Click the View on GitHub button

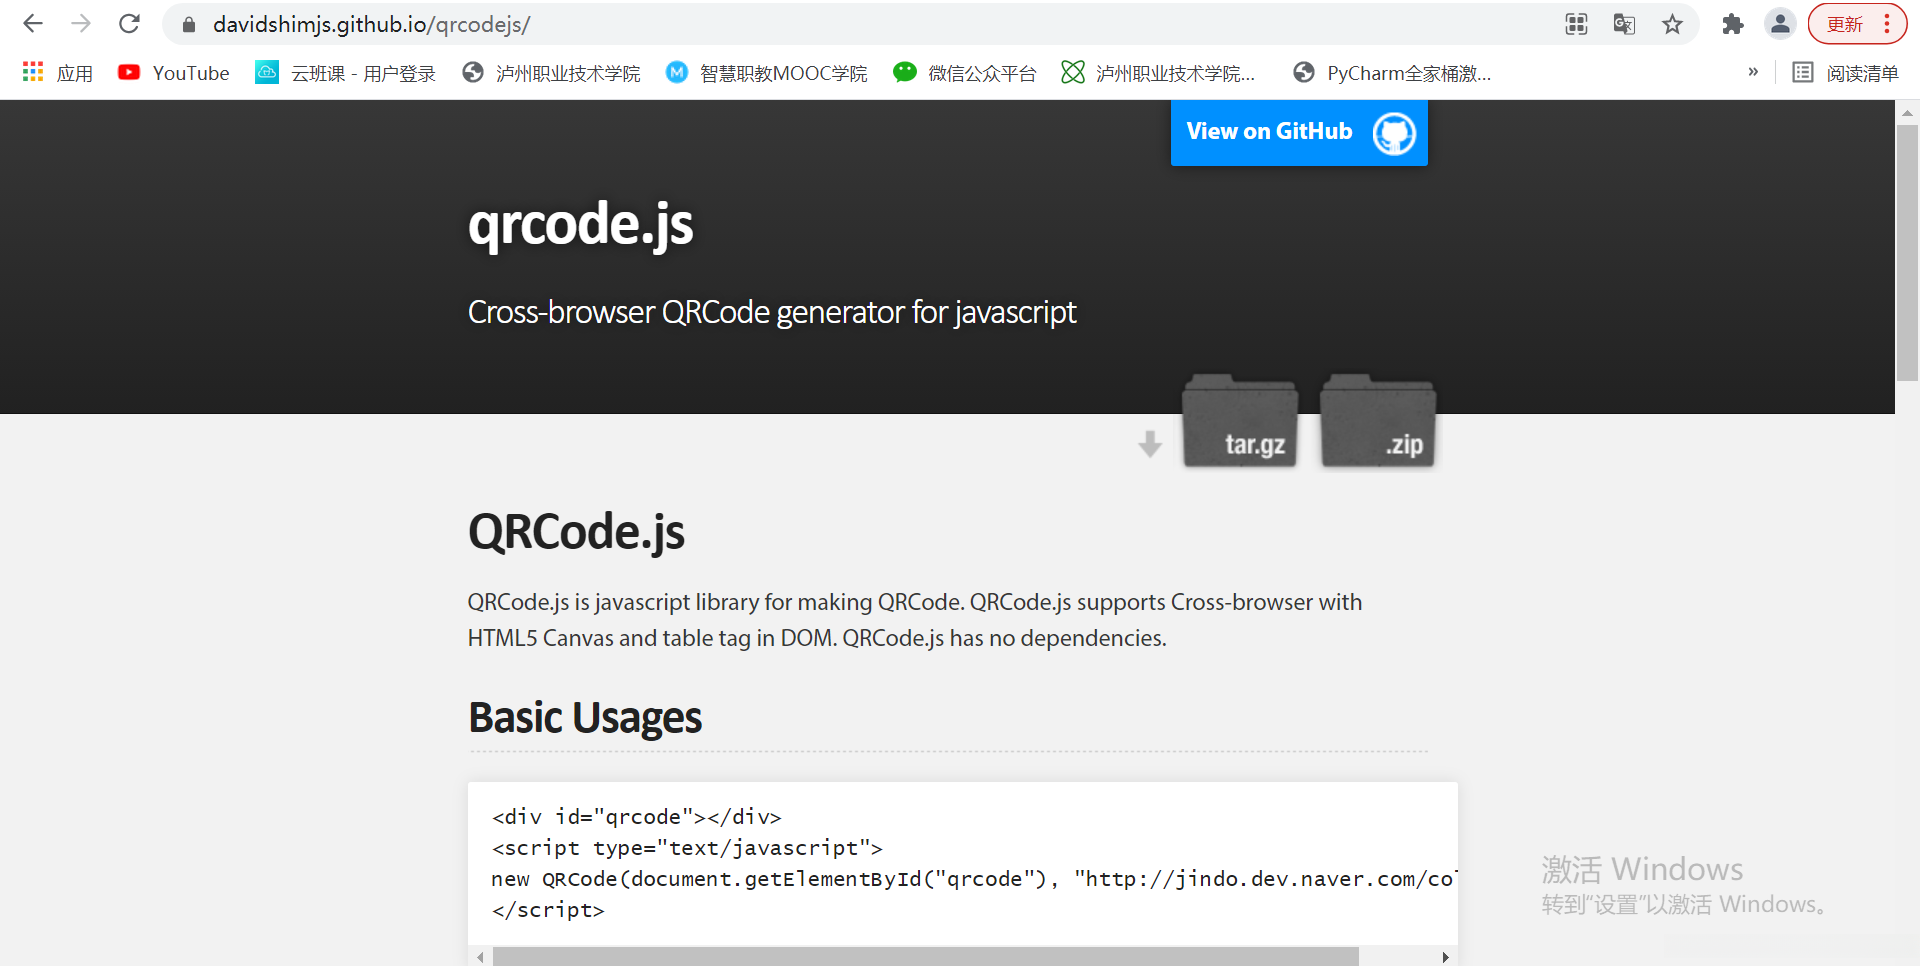(x=1298, y=132)
